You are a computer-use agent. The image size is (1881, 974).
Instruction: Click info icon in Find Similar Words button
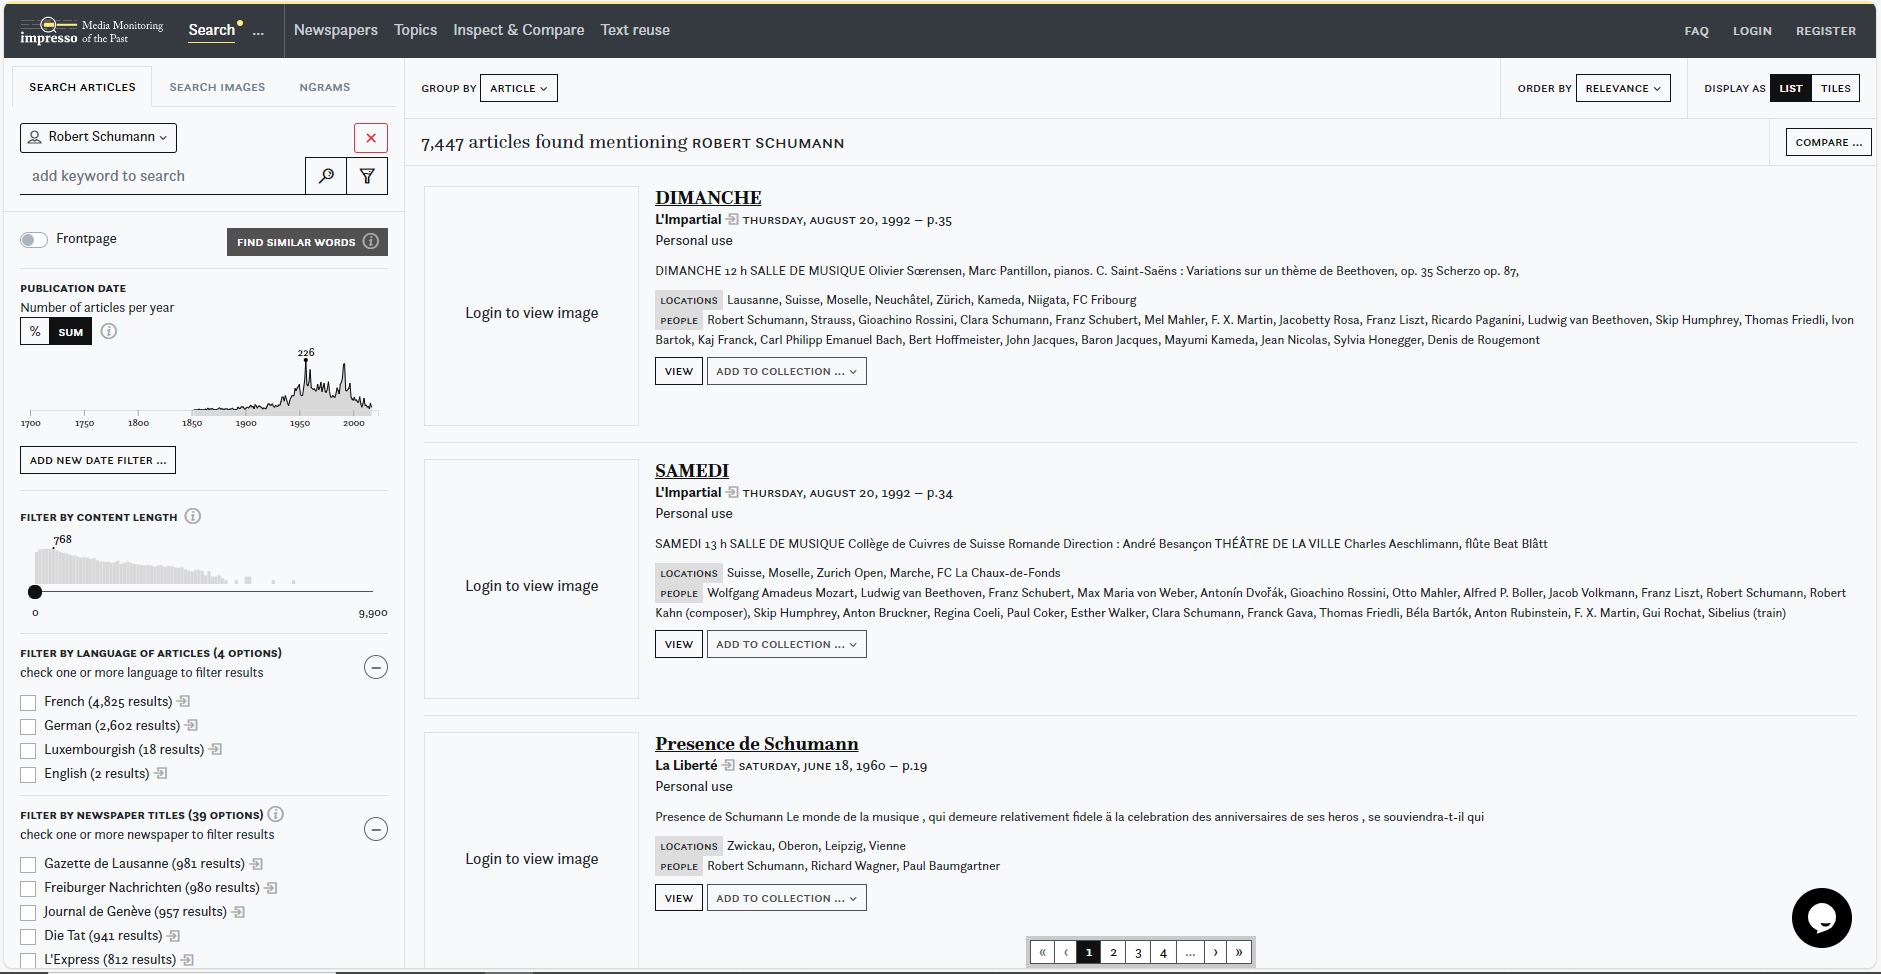tap(371, 241)
